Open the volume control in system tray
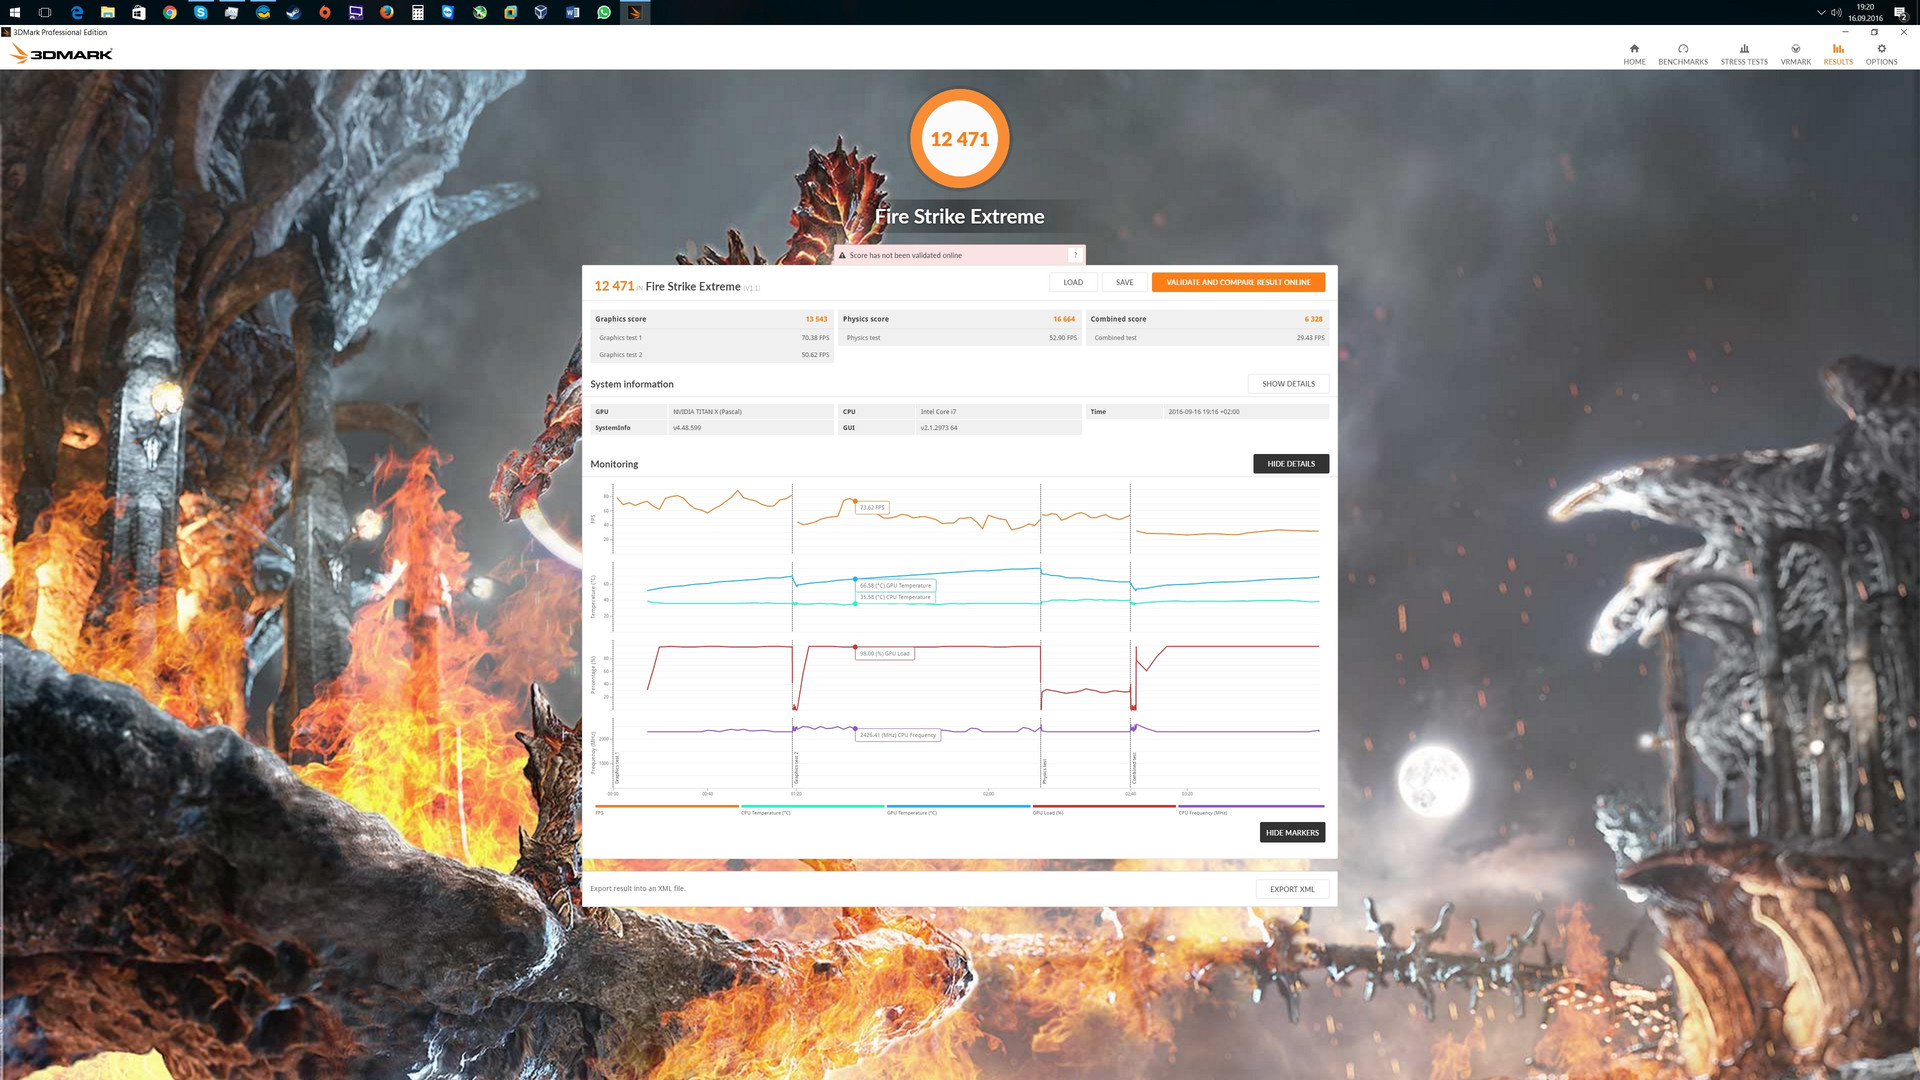This screenshot has height=1080, width=1920. click(x=1836, y=12)
